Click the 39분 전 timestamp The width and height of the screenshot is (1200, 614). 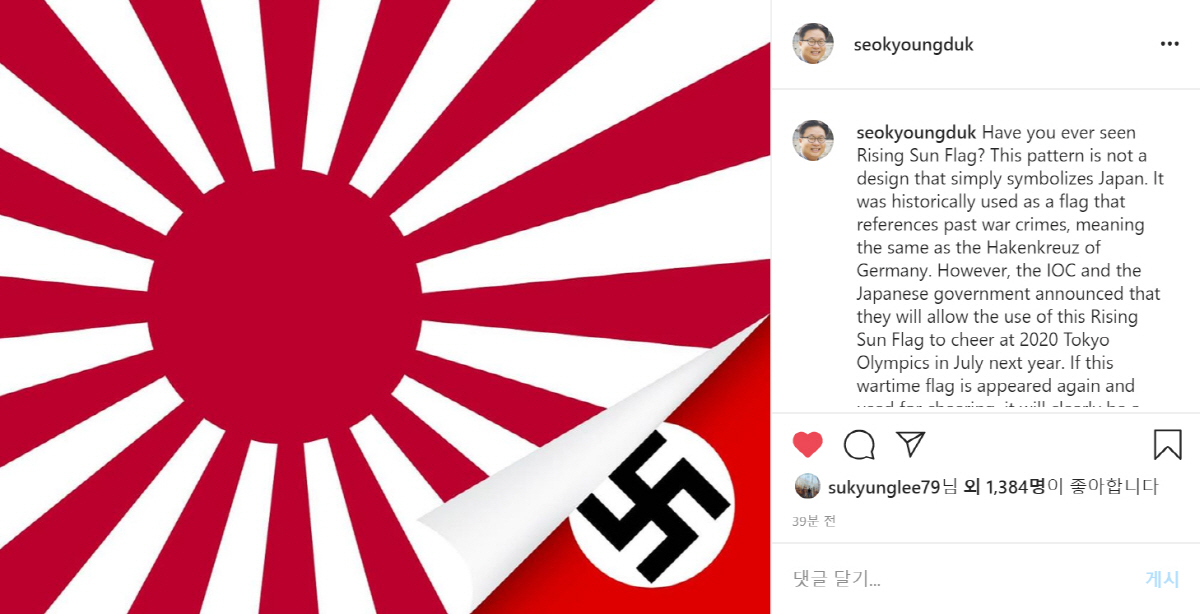(x=814, y=521)
